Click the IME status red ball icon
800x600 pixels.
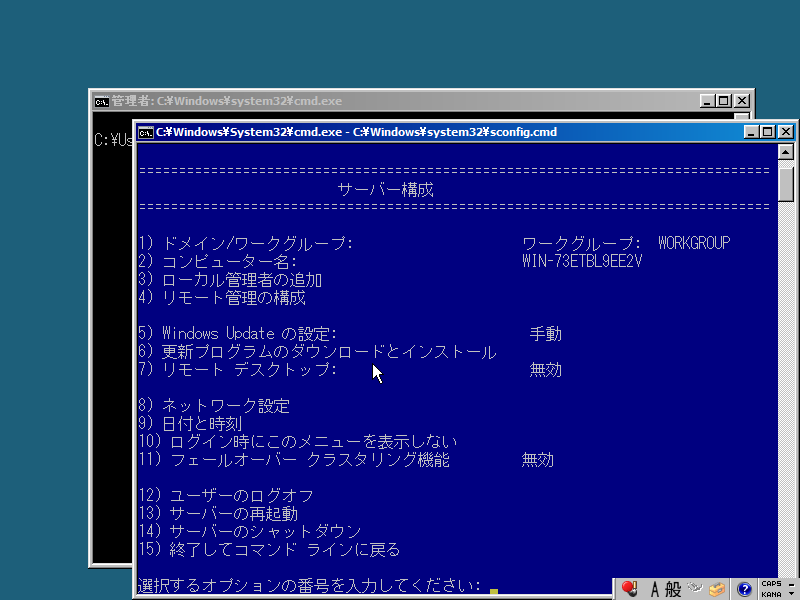[x=628, y=587]
